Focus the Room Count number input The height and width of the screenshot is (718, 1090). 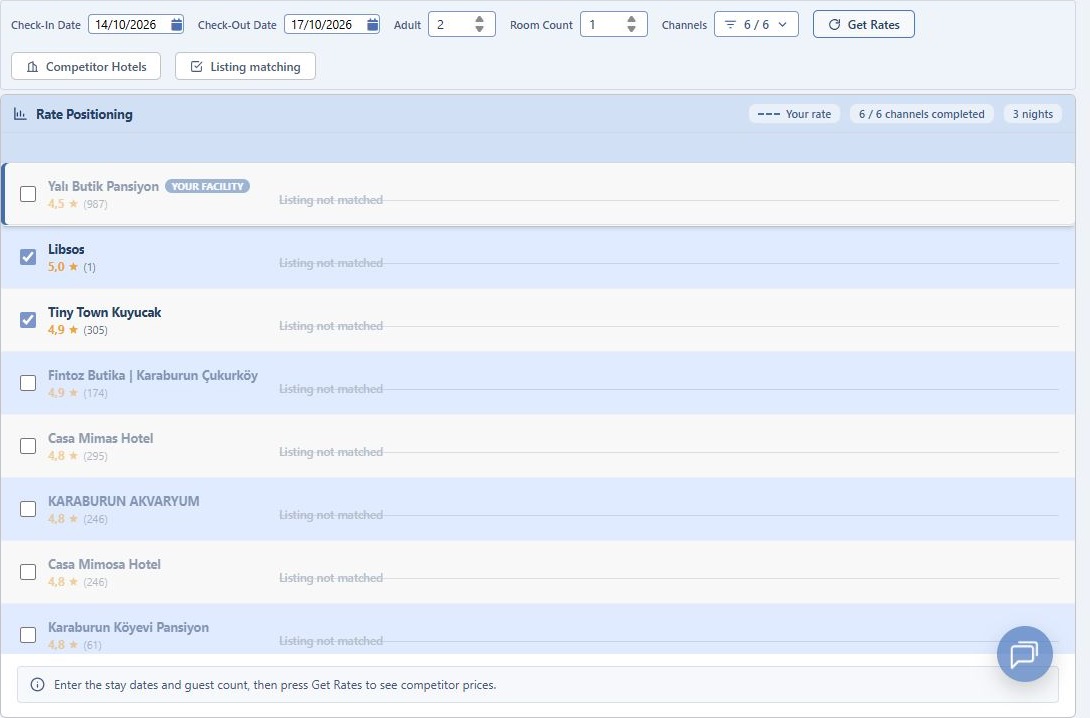pyautogui.click(x=614, y=24)
